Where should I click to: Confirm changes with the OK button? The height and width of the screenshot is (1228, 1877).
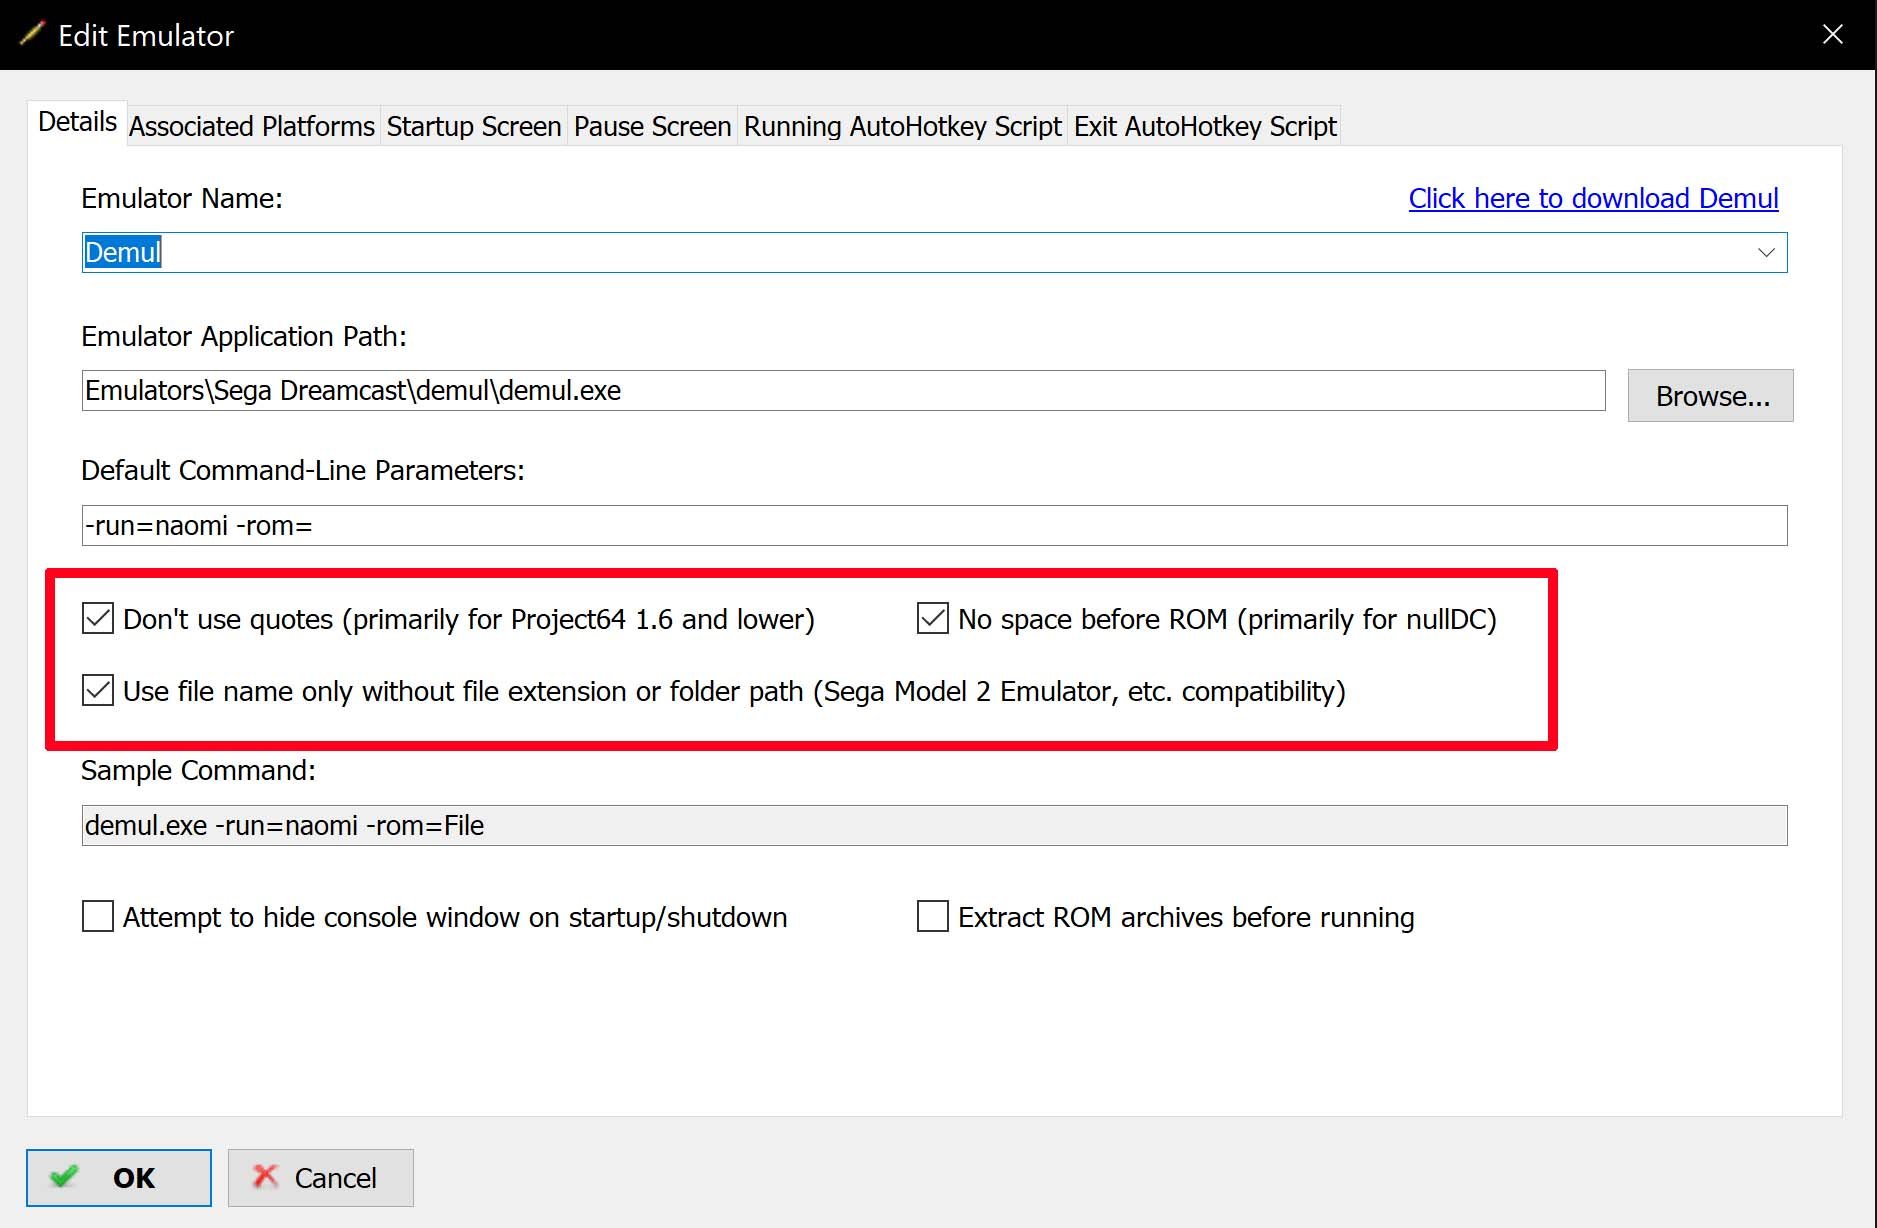click(x=119, y=1178)
